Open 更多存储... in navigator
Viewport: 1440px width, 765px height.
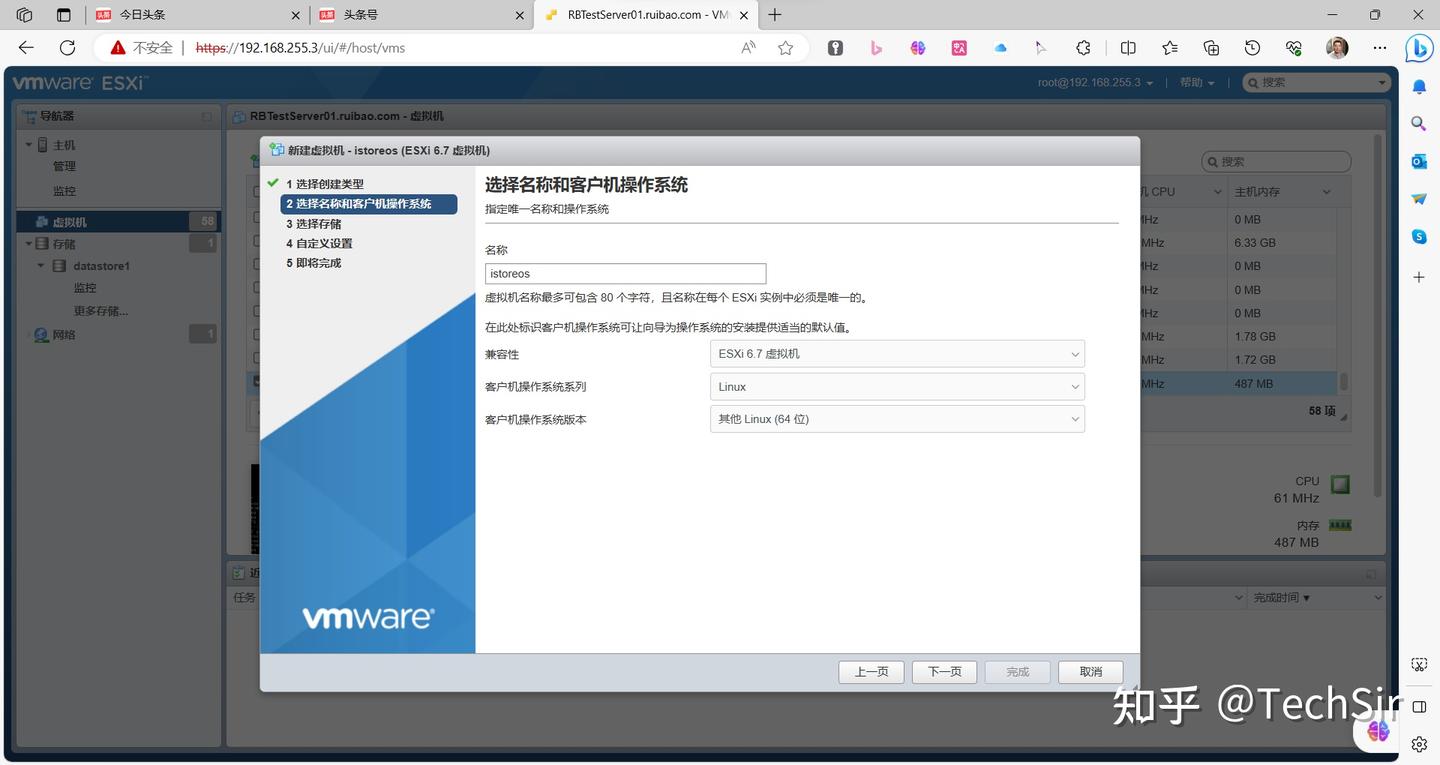(101, 311)
